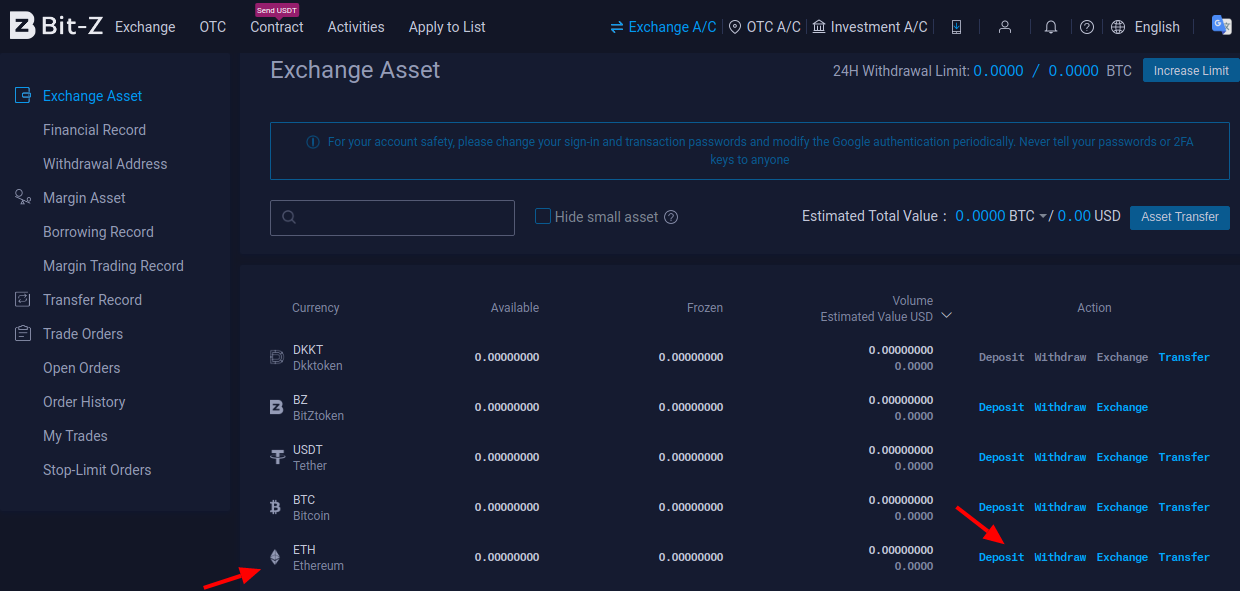
Task: Click the info icon in safety notice
Action: [x=313, y=142]
